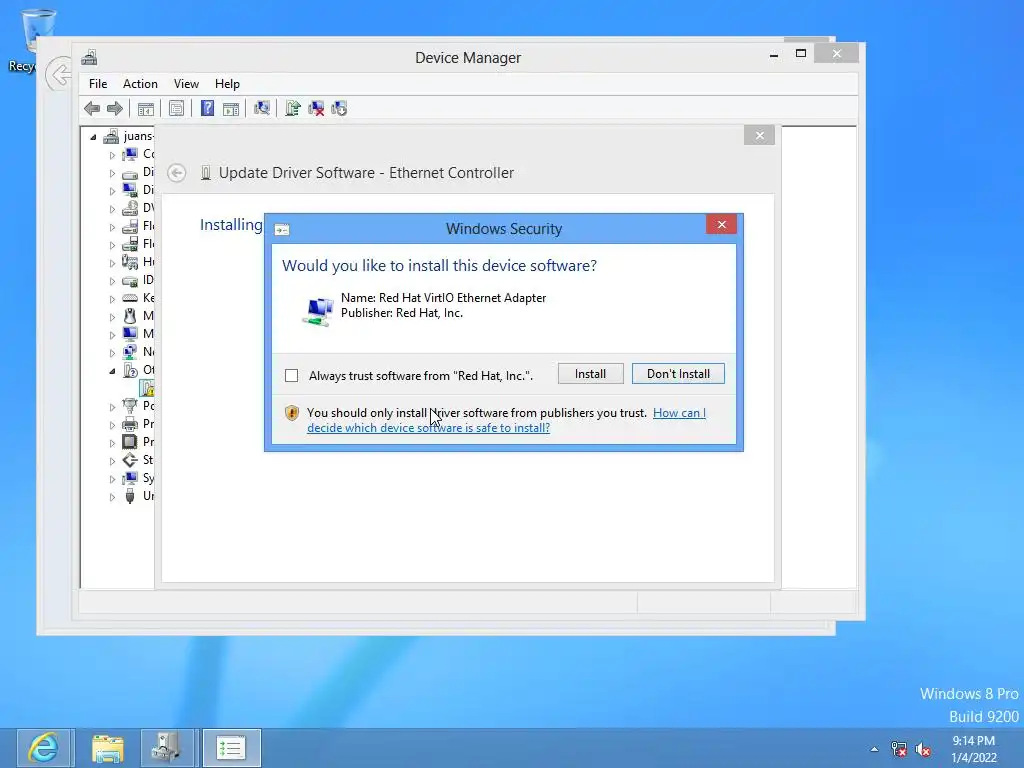Close the Update Driver Software wizard
Image resolution: width=1024 pixels, height=768 pixels.
(759, 135)
